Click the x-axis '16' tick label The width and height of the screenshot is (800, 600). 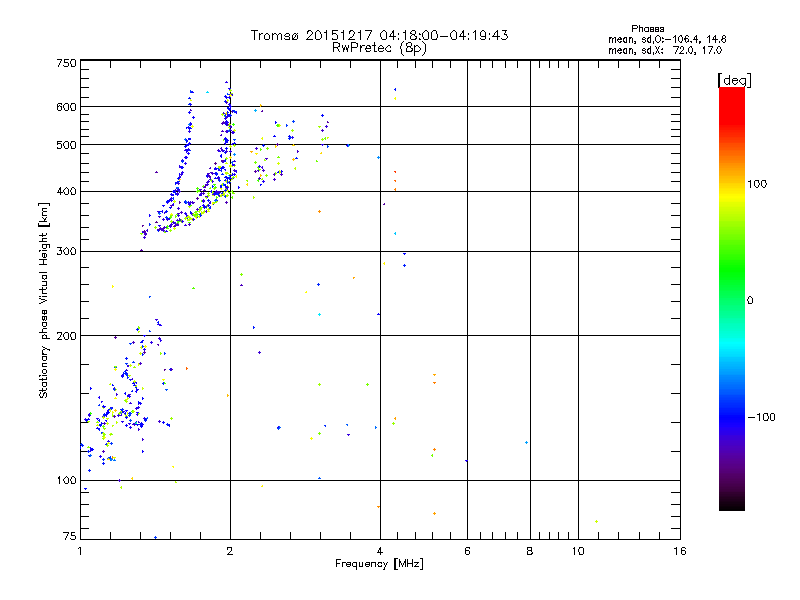(x=680, y=551)
